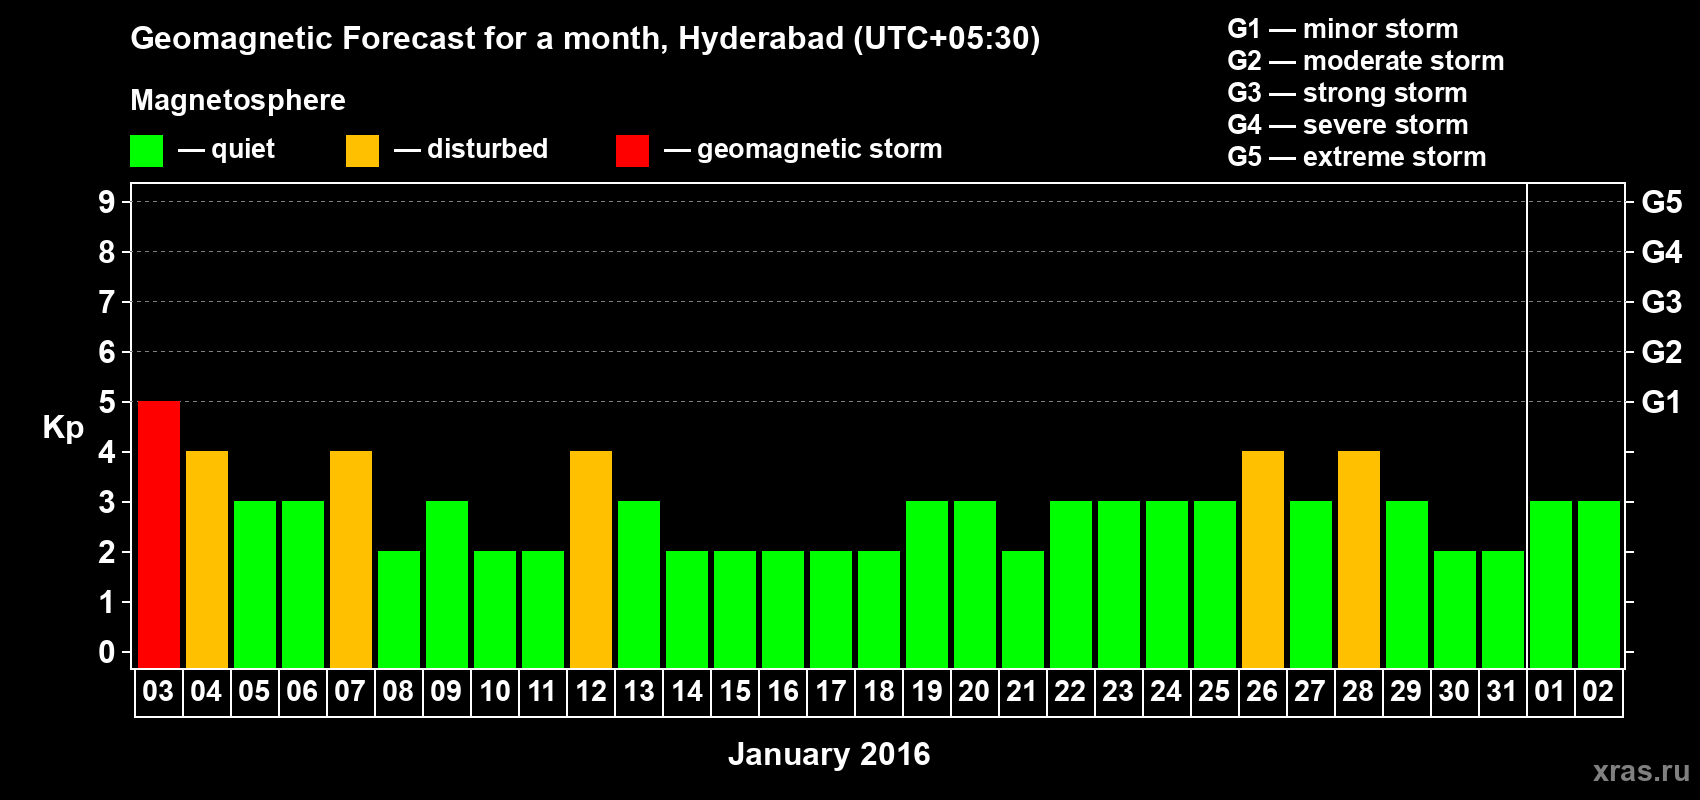Click the green quiet legend swatch
This screenshot has height=800, width=1700.
point(147,151)
